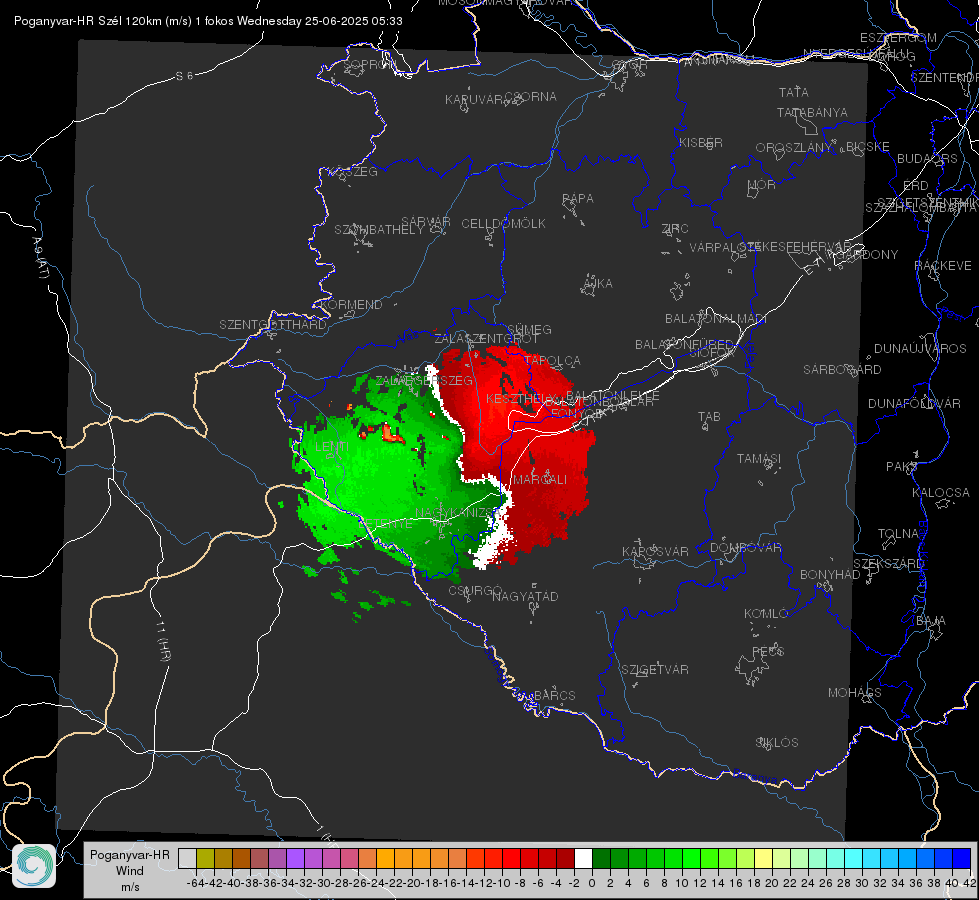Viewport: 979px width, 900px height.
Task: Click the 'TAB' city label
Action: (x=709, y=417)
